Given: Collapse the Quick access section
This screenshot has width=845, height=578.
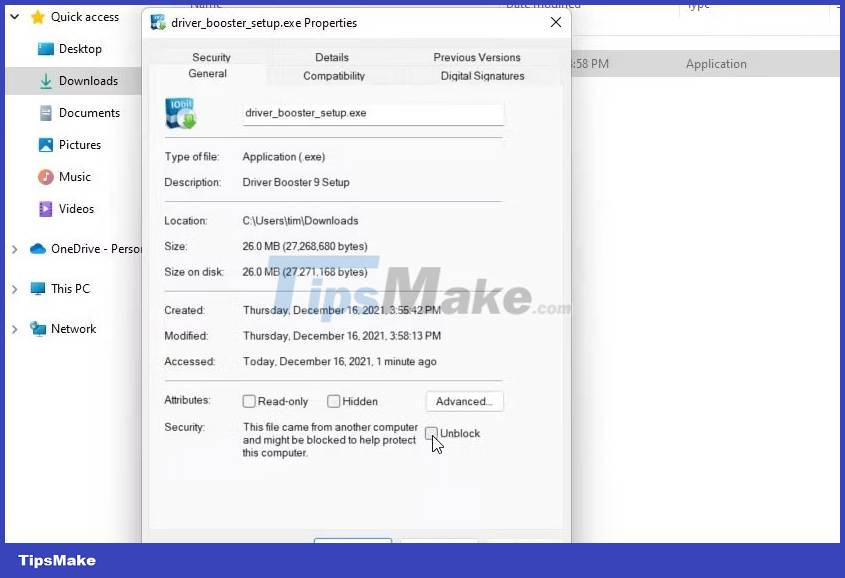Looking at the screenshot, I should coord(14,16).
